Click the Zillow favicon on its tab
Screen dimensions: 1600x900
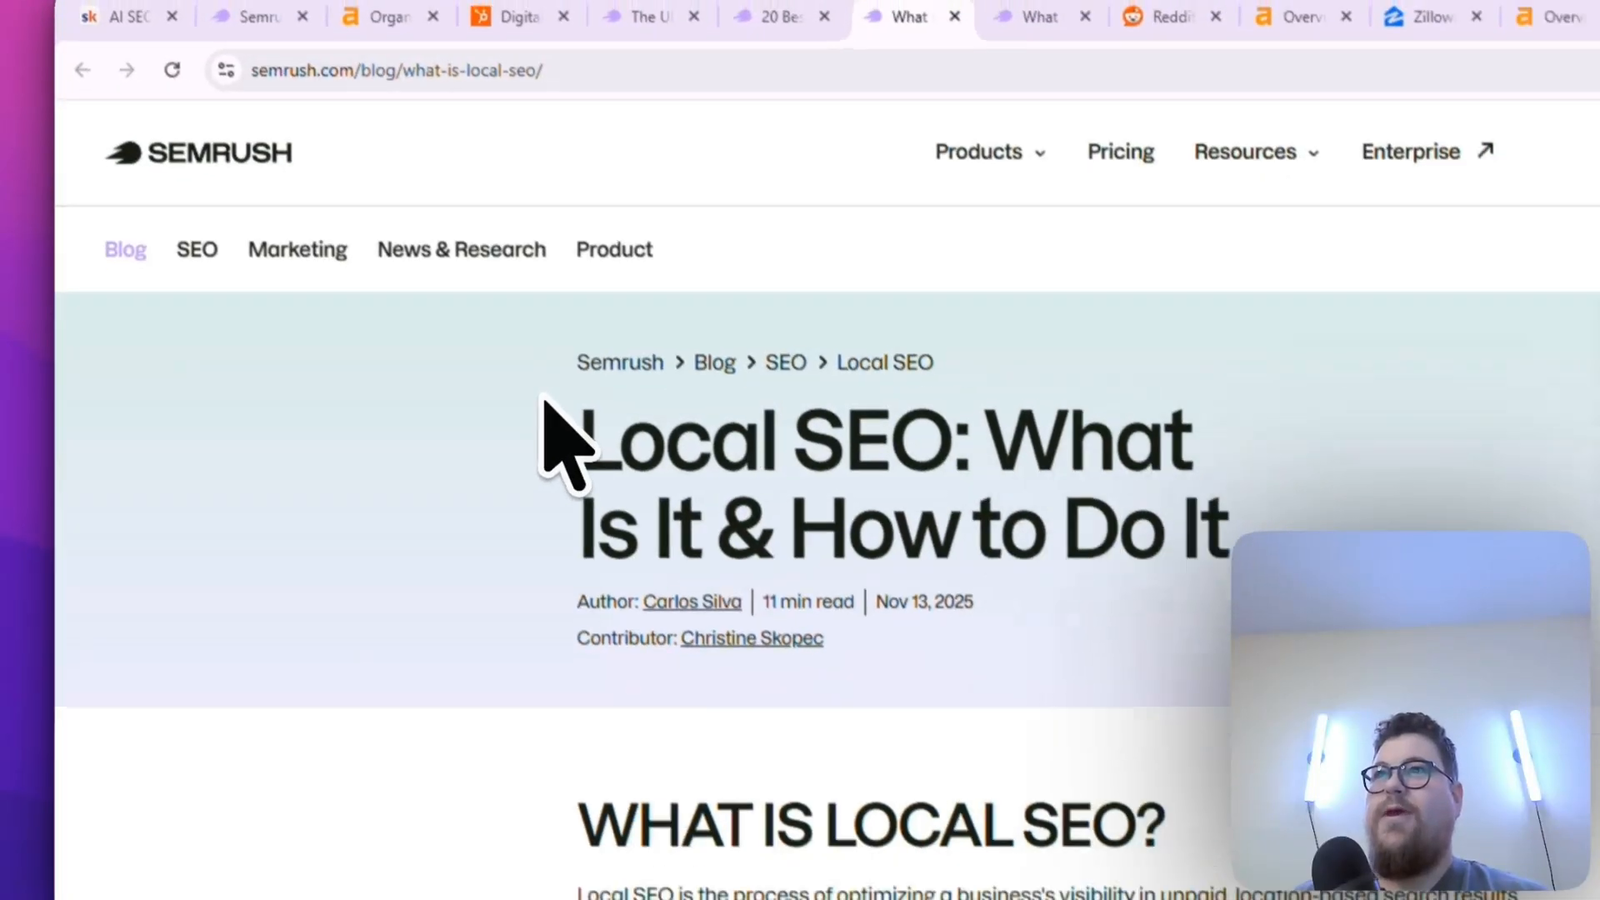1394,16
